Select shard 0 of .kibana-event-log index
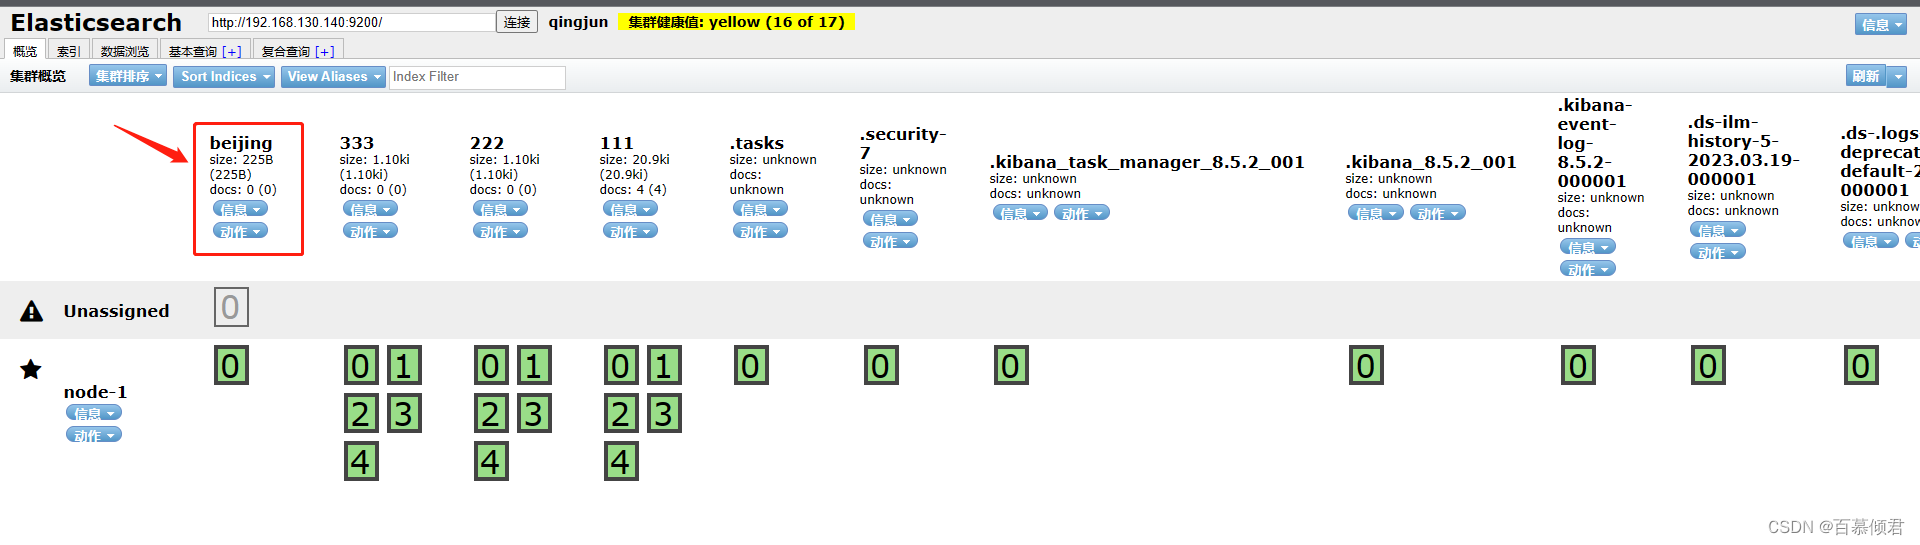Image resolution: width=1920 pixels, height=545 pixels. click(x=1579, y=366)
